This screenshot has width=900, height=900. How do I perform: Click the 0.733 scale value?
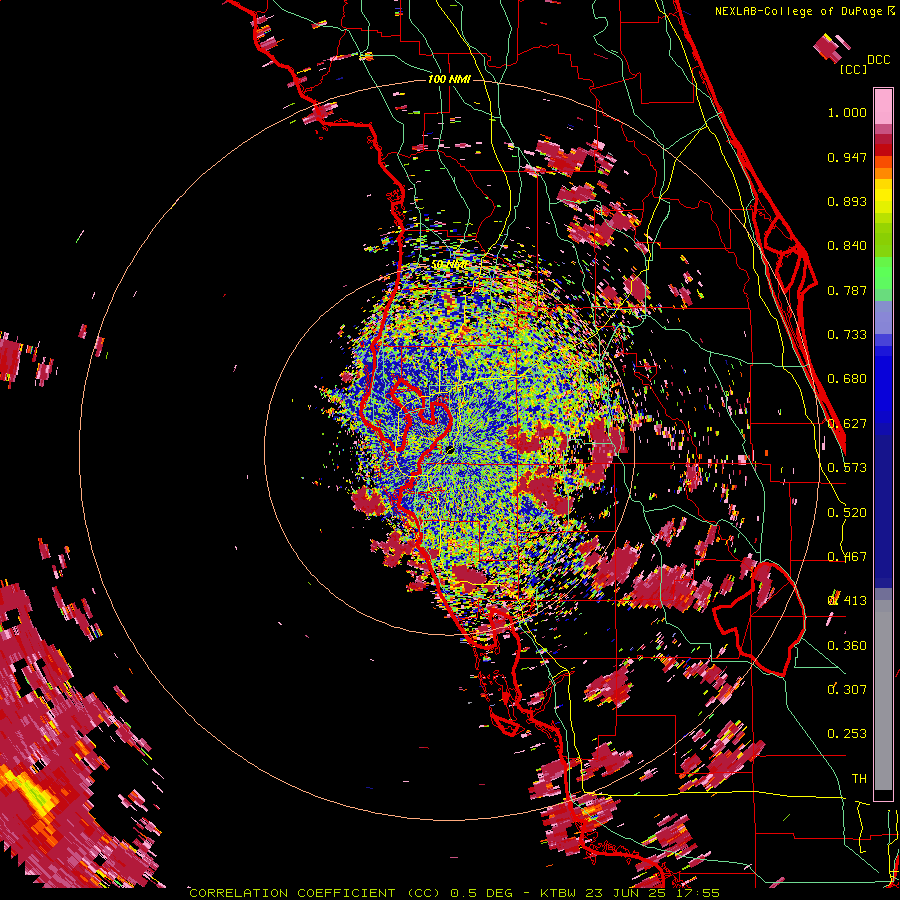click(847, 335)
